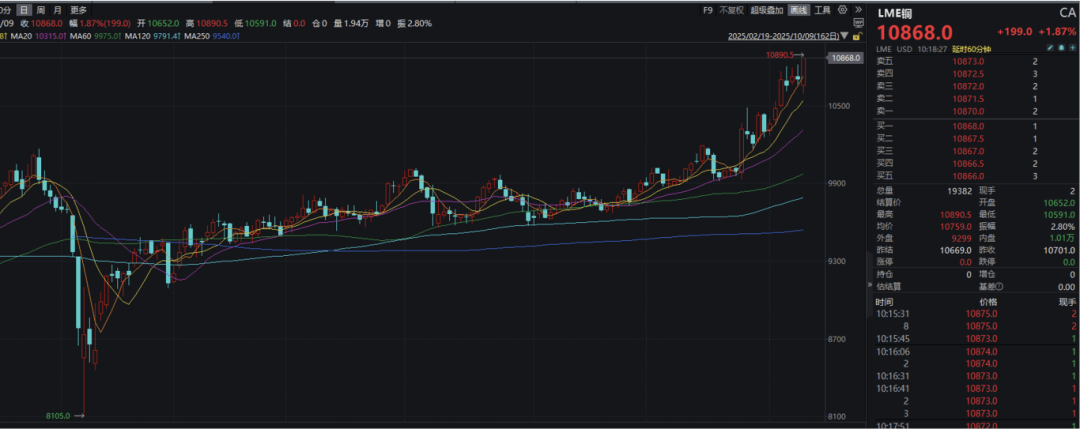Viewport: 1080px width, 429px height.
Task: Click the 2025/02/19-2025/10/09 date range link
Action: pos(784,36)
